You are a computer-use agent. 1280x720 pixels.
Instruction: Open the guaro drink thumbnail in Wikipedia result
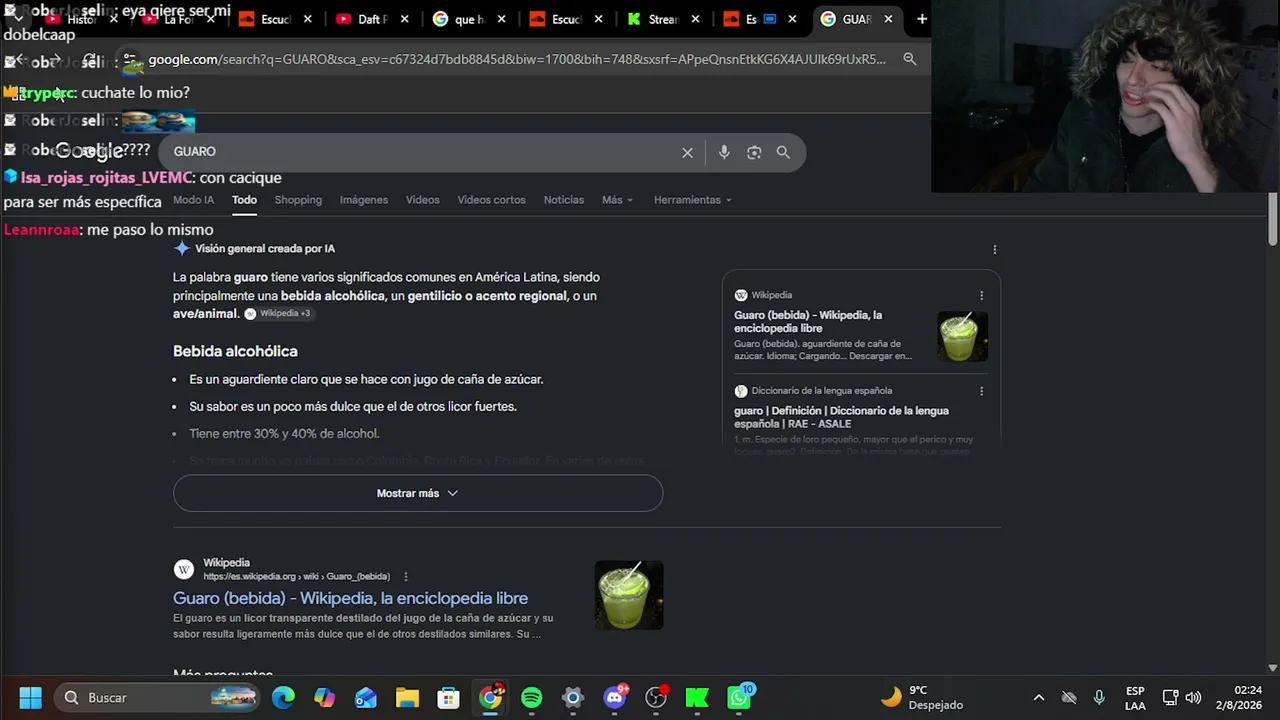tap(629, 595)
